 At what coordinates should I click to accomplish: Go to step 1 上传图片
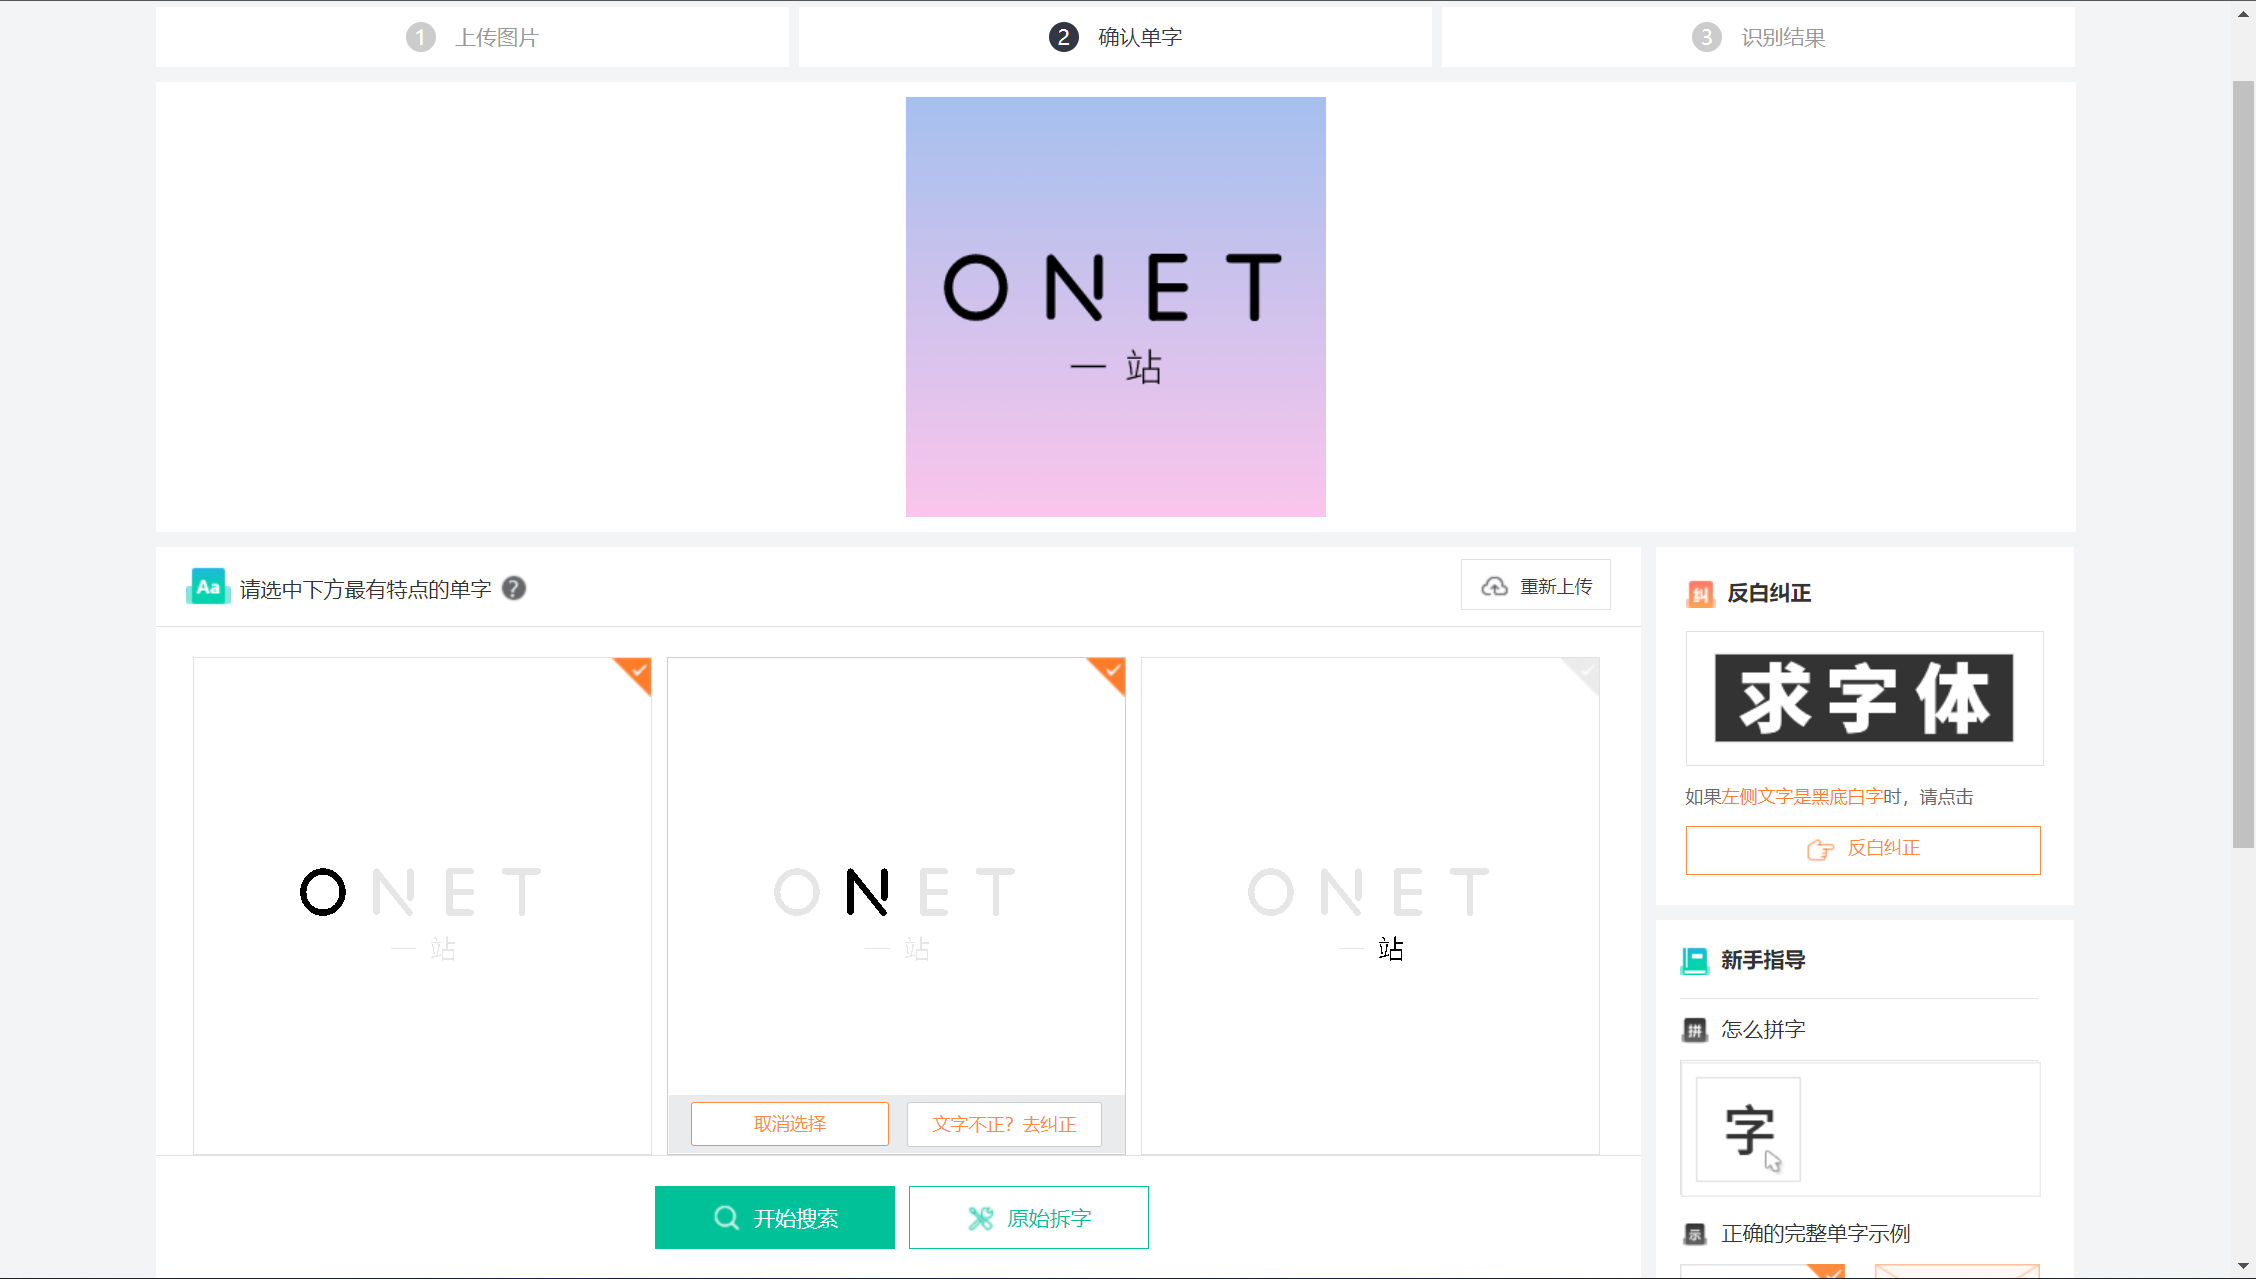(x=472, y=37)
